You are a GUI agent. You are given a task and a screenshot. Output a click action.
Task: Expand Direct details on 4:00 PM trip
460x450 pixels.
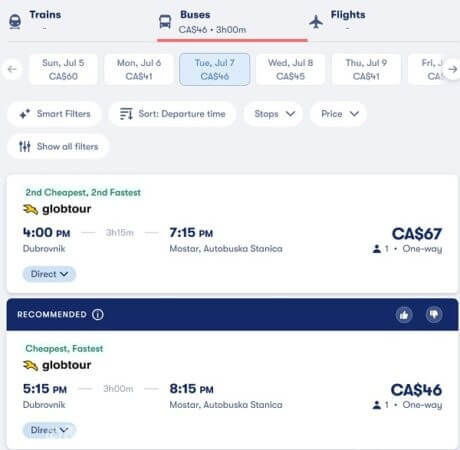(x=49, y=274)
